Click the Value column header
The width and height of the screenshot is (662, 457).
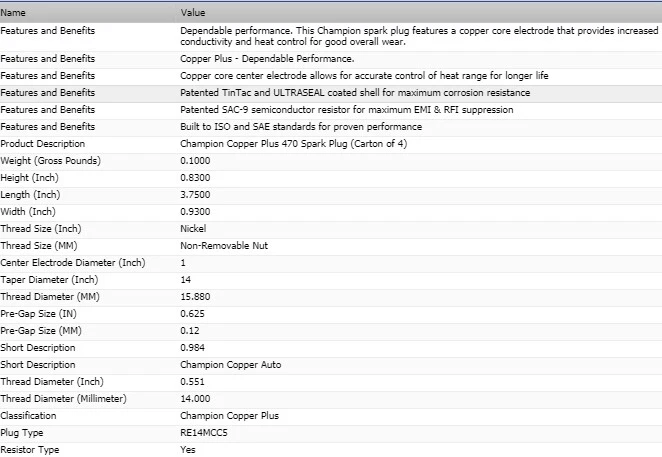point(193,13)
